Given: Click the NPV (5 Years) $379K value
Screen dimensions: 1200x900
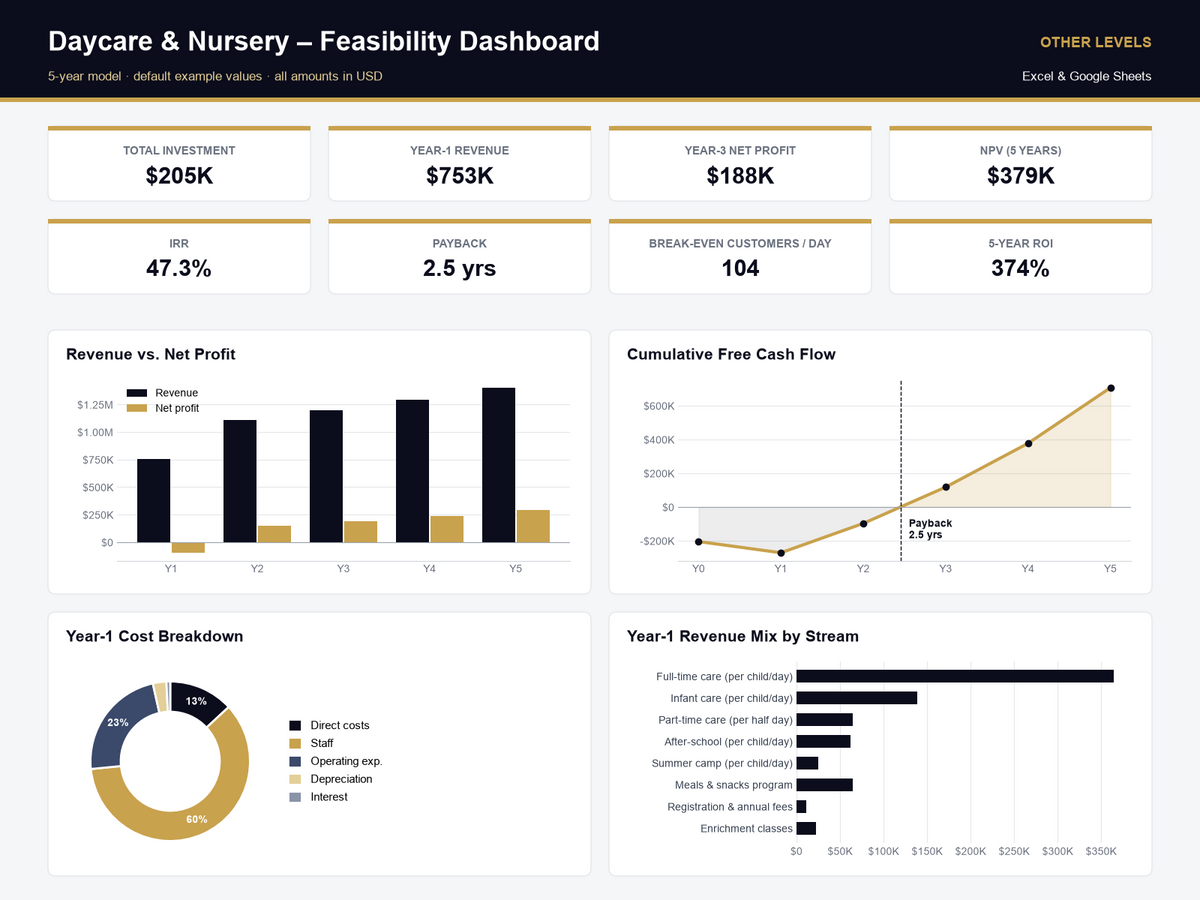Looking at the screenshot, I should [1020, 176].
